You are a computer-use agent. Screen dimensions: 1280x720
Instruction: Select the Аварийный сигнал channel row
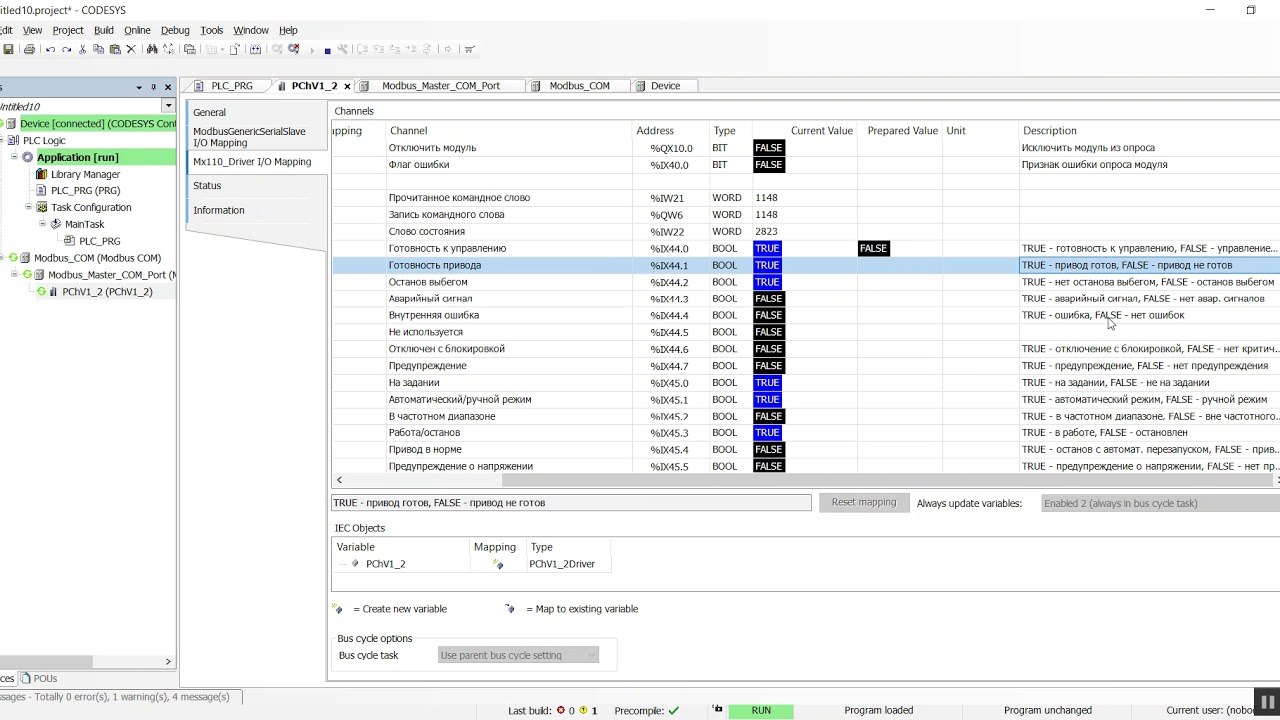tap(805, 298)
